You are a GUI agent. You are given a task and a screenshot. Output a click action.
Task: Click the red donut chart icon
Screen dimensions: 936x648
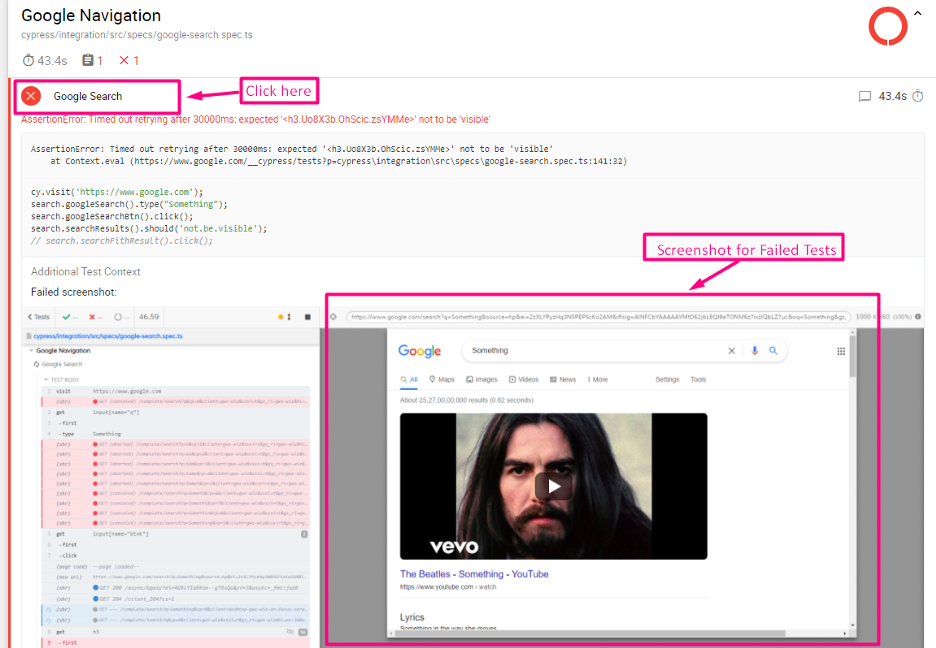pos(887,26)
